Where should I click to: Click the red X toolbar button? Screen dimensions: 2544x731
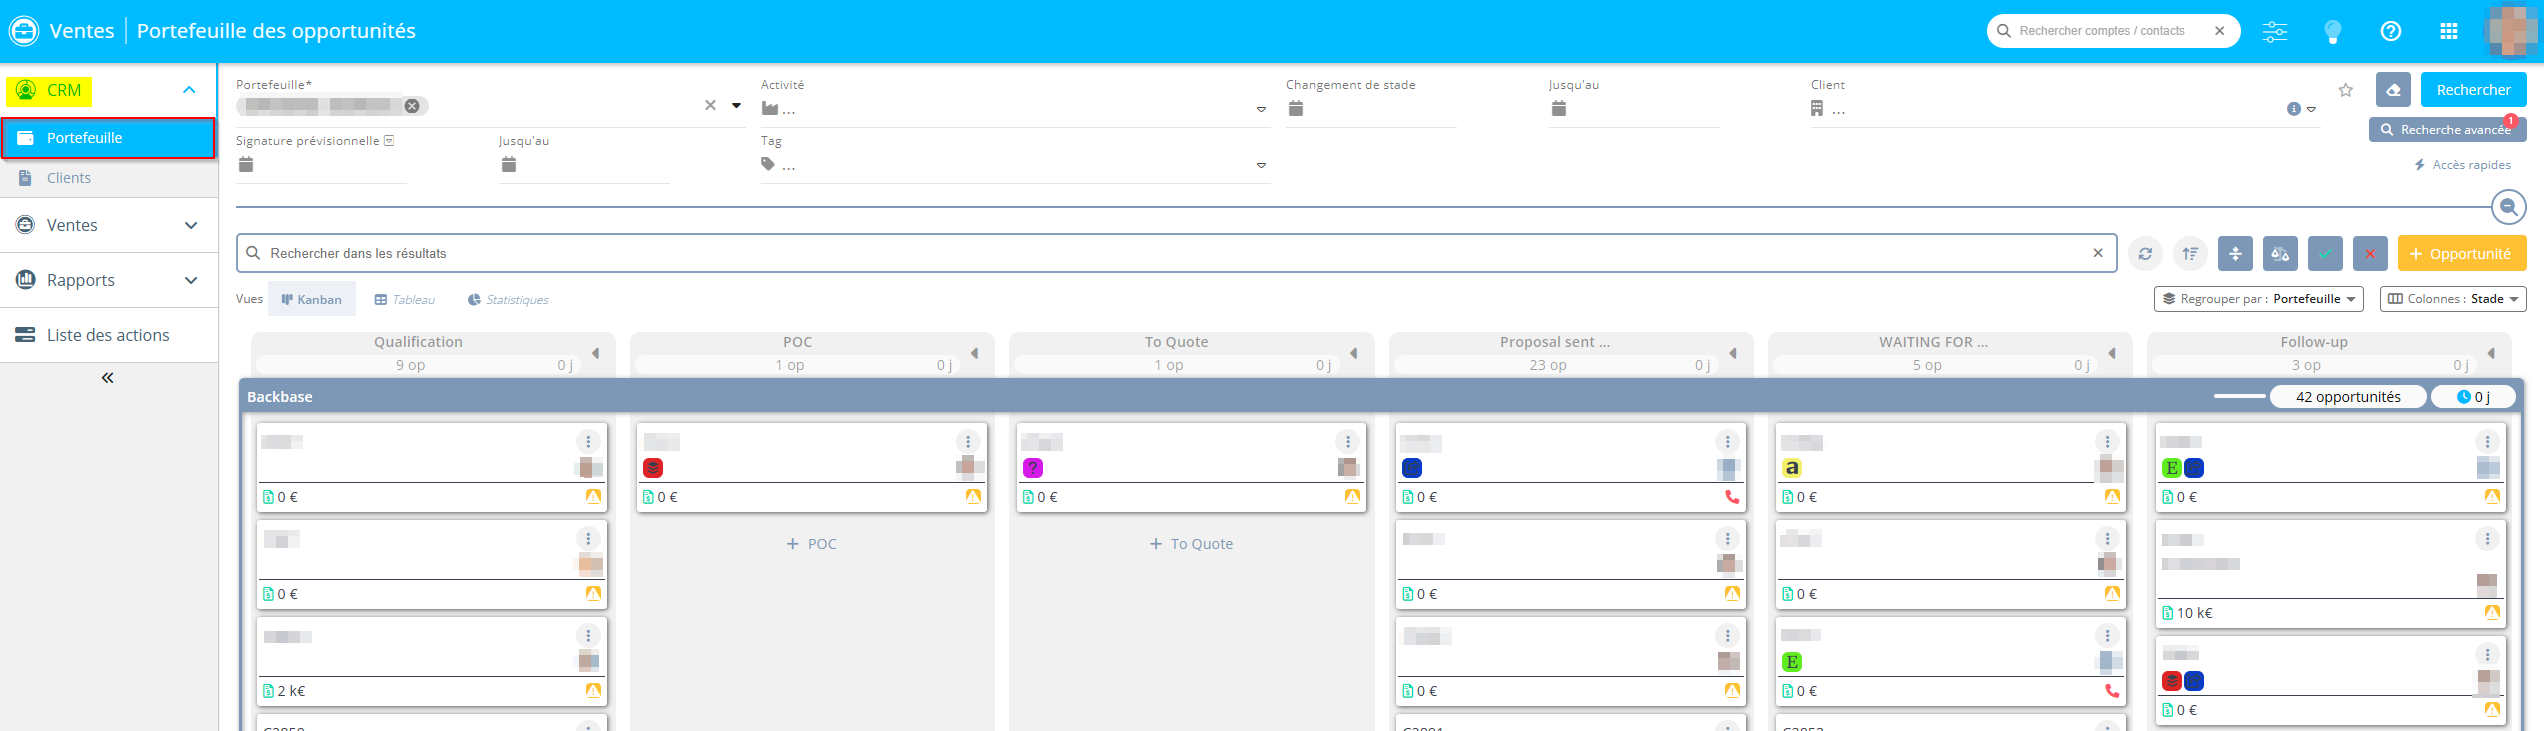pos(2370,254)
